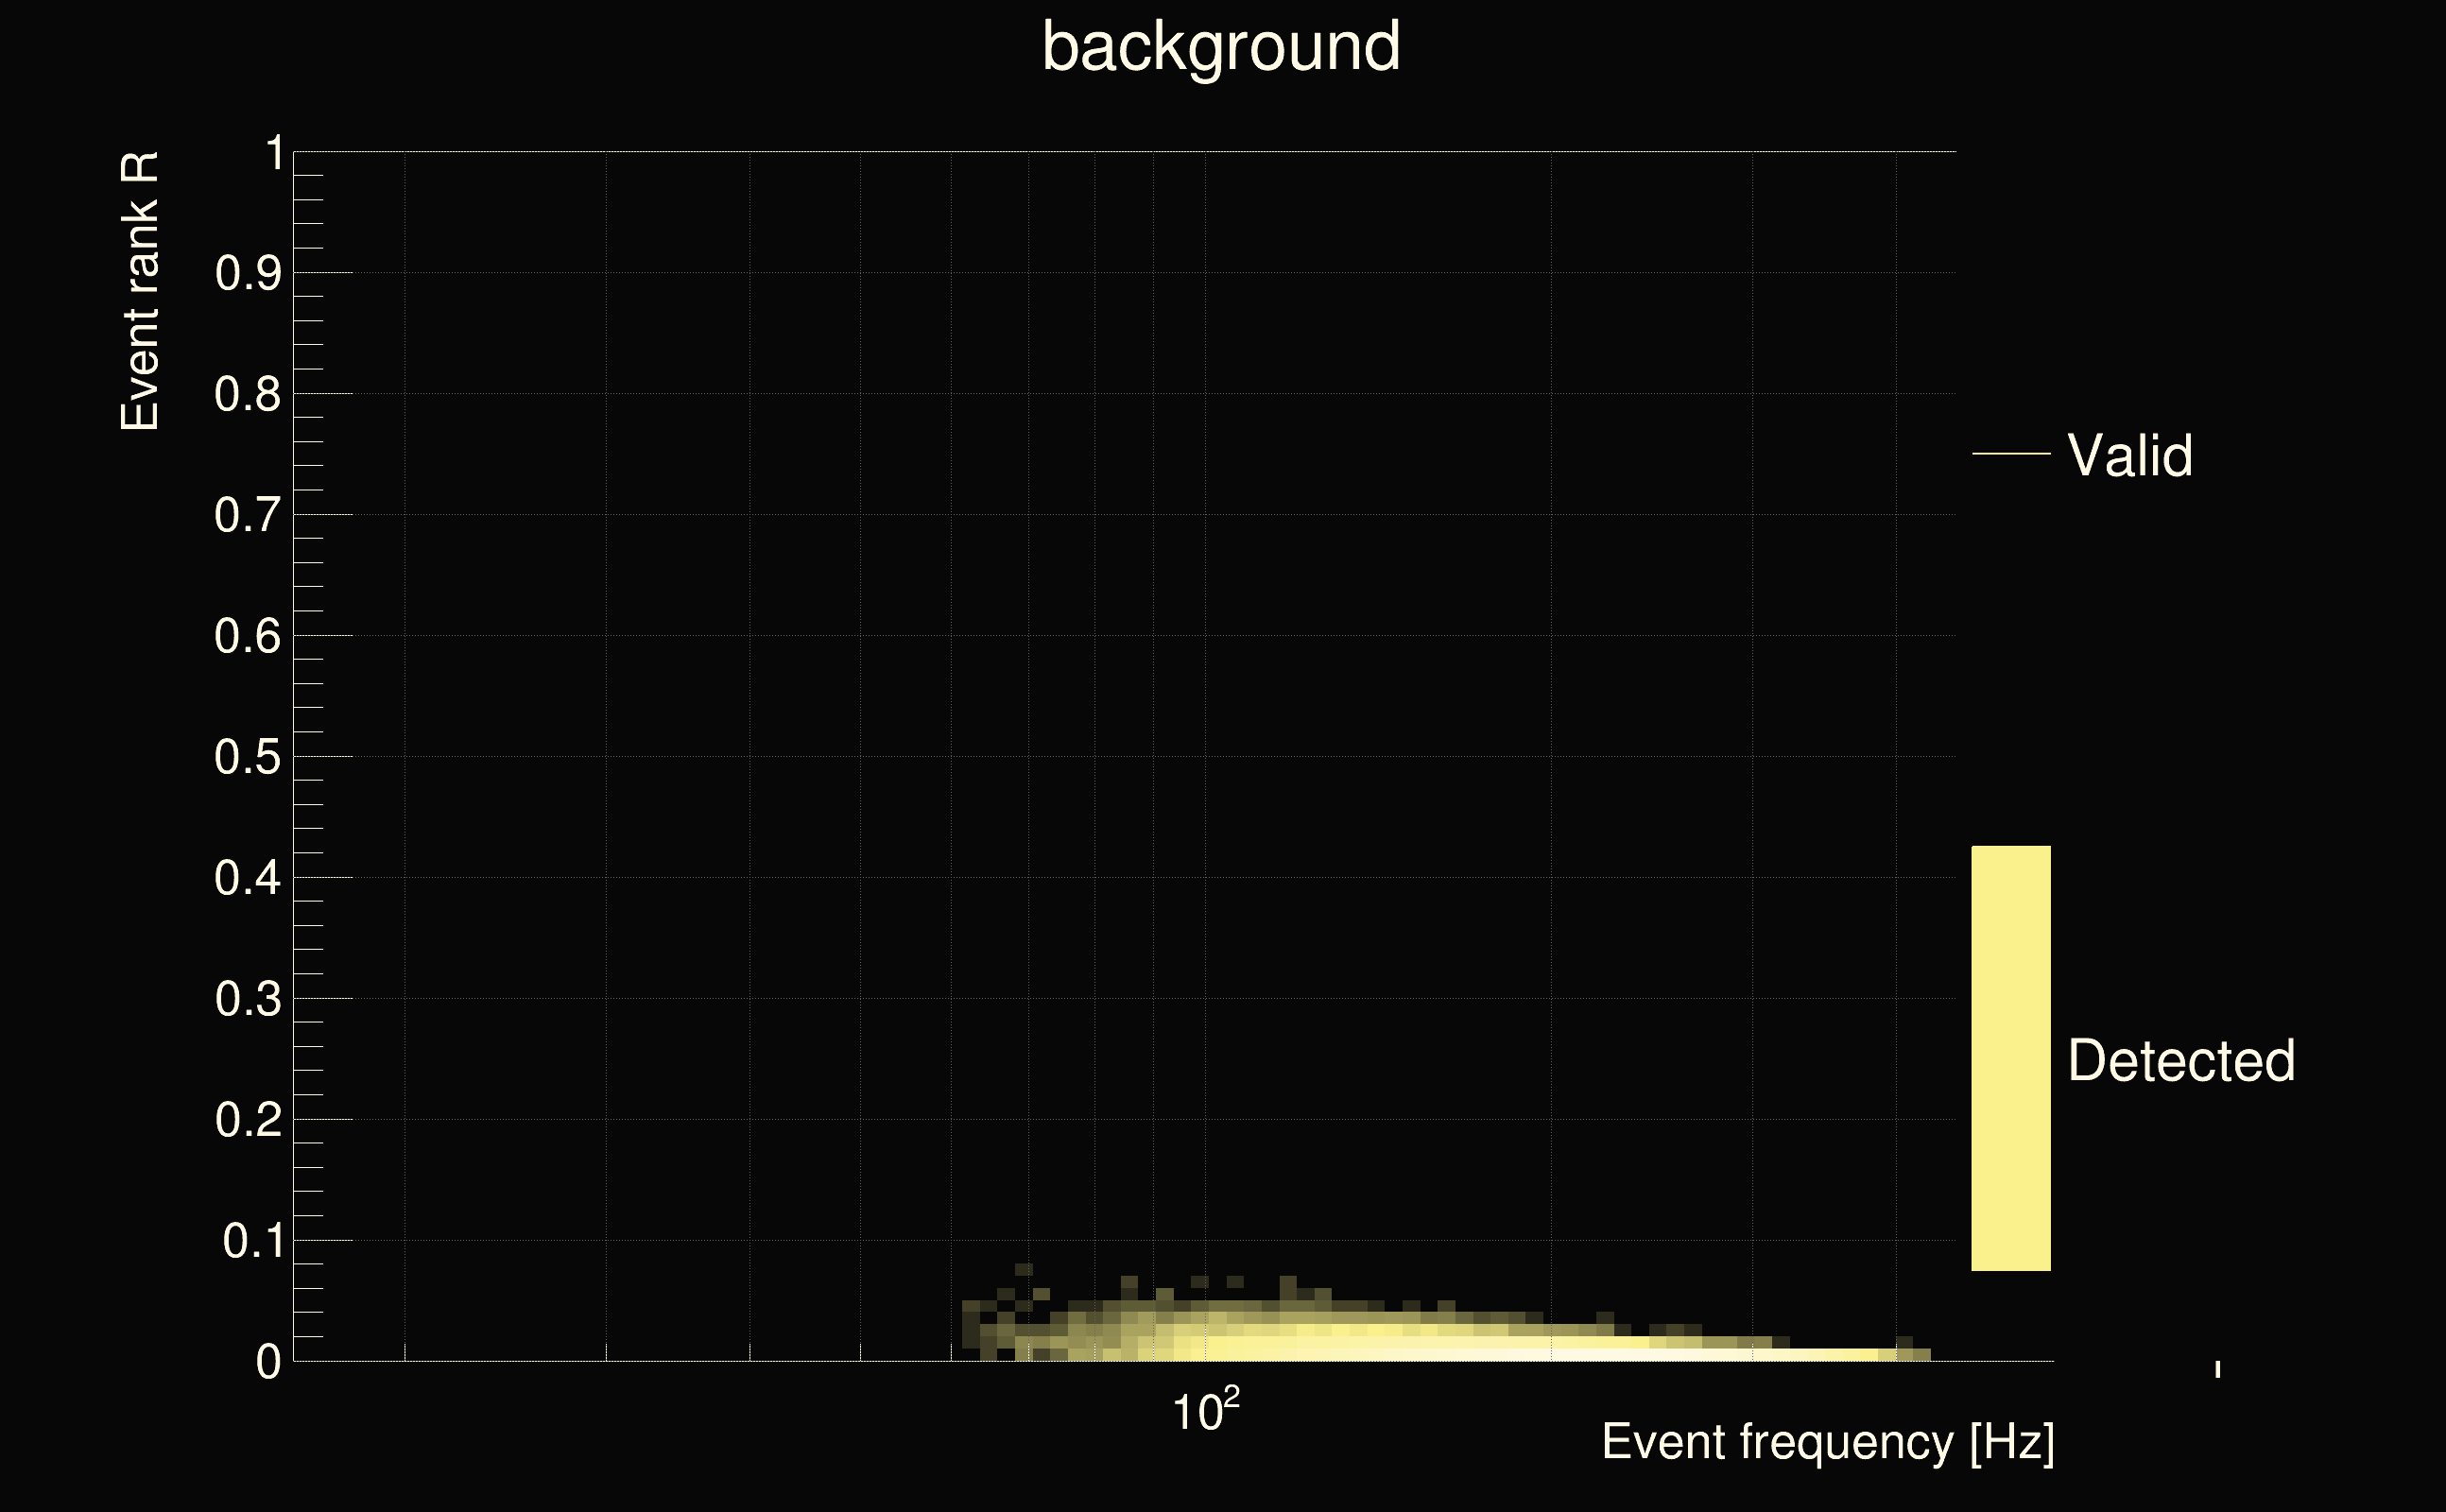Click the y-axis tick label 0.8
2446x1512 pixels.
[x=248, y=395]
